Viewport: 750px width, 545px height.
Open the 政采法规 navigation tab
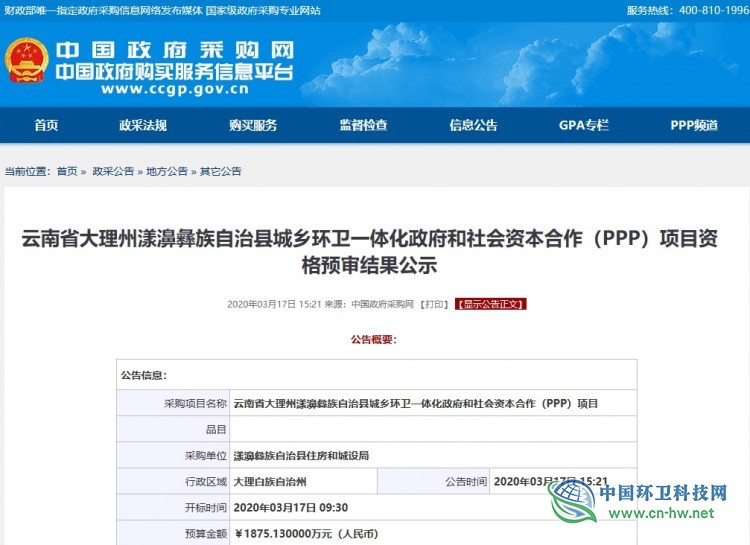pyautogui.click(x=143, y=125)
